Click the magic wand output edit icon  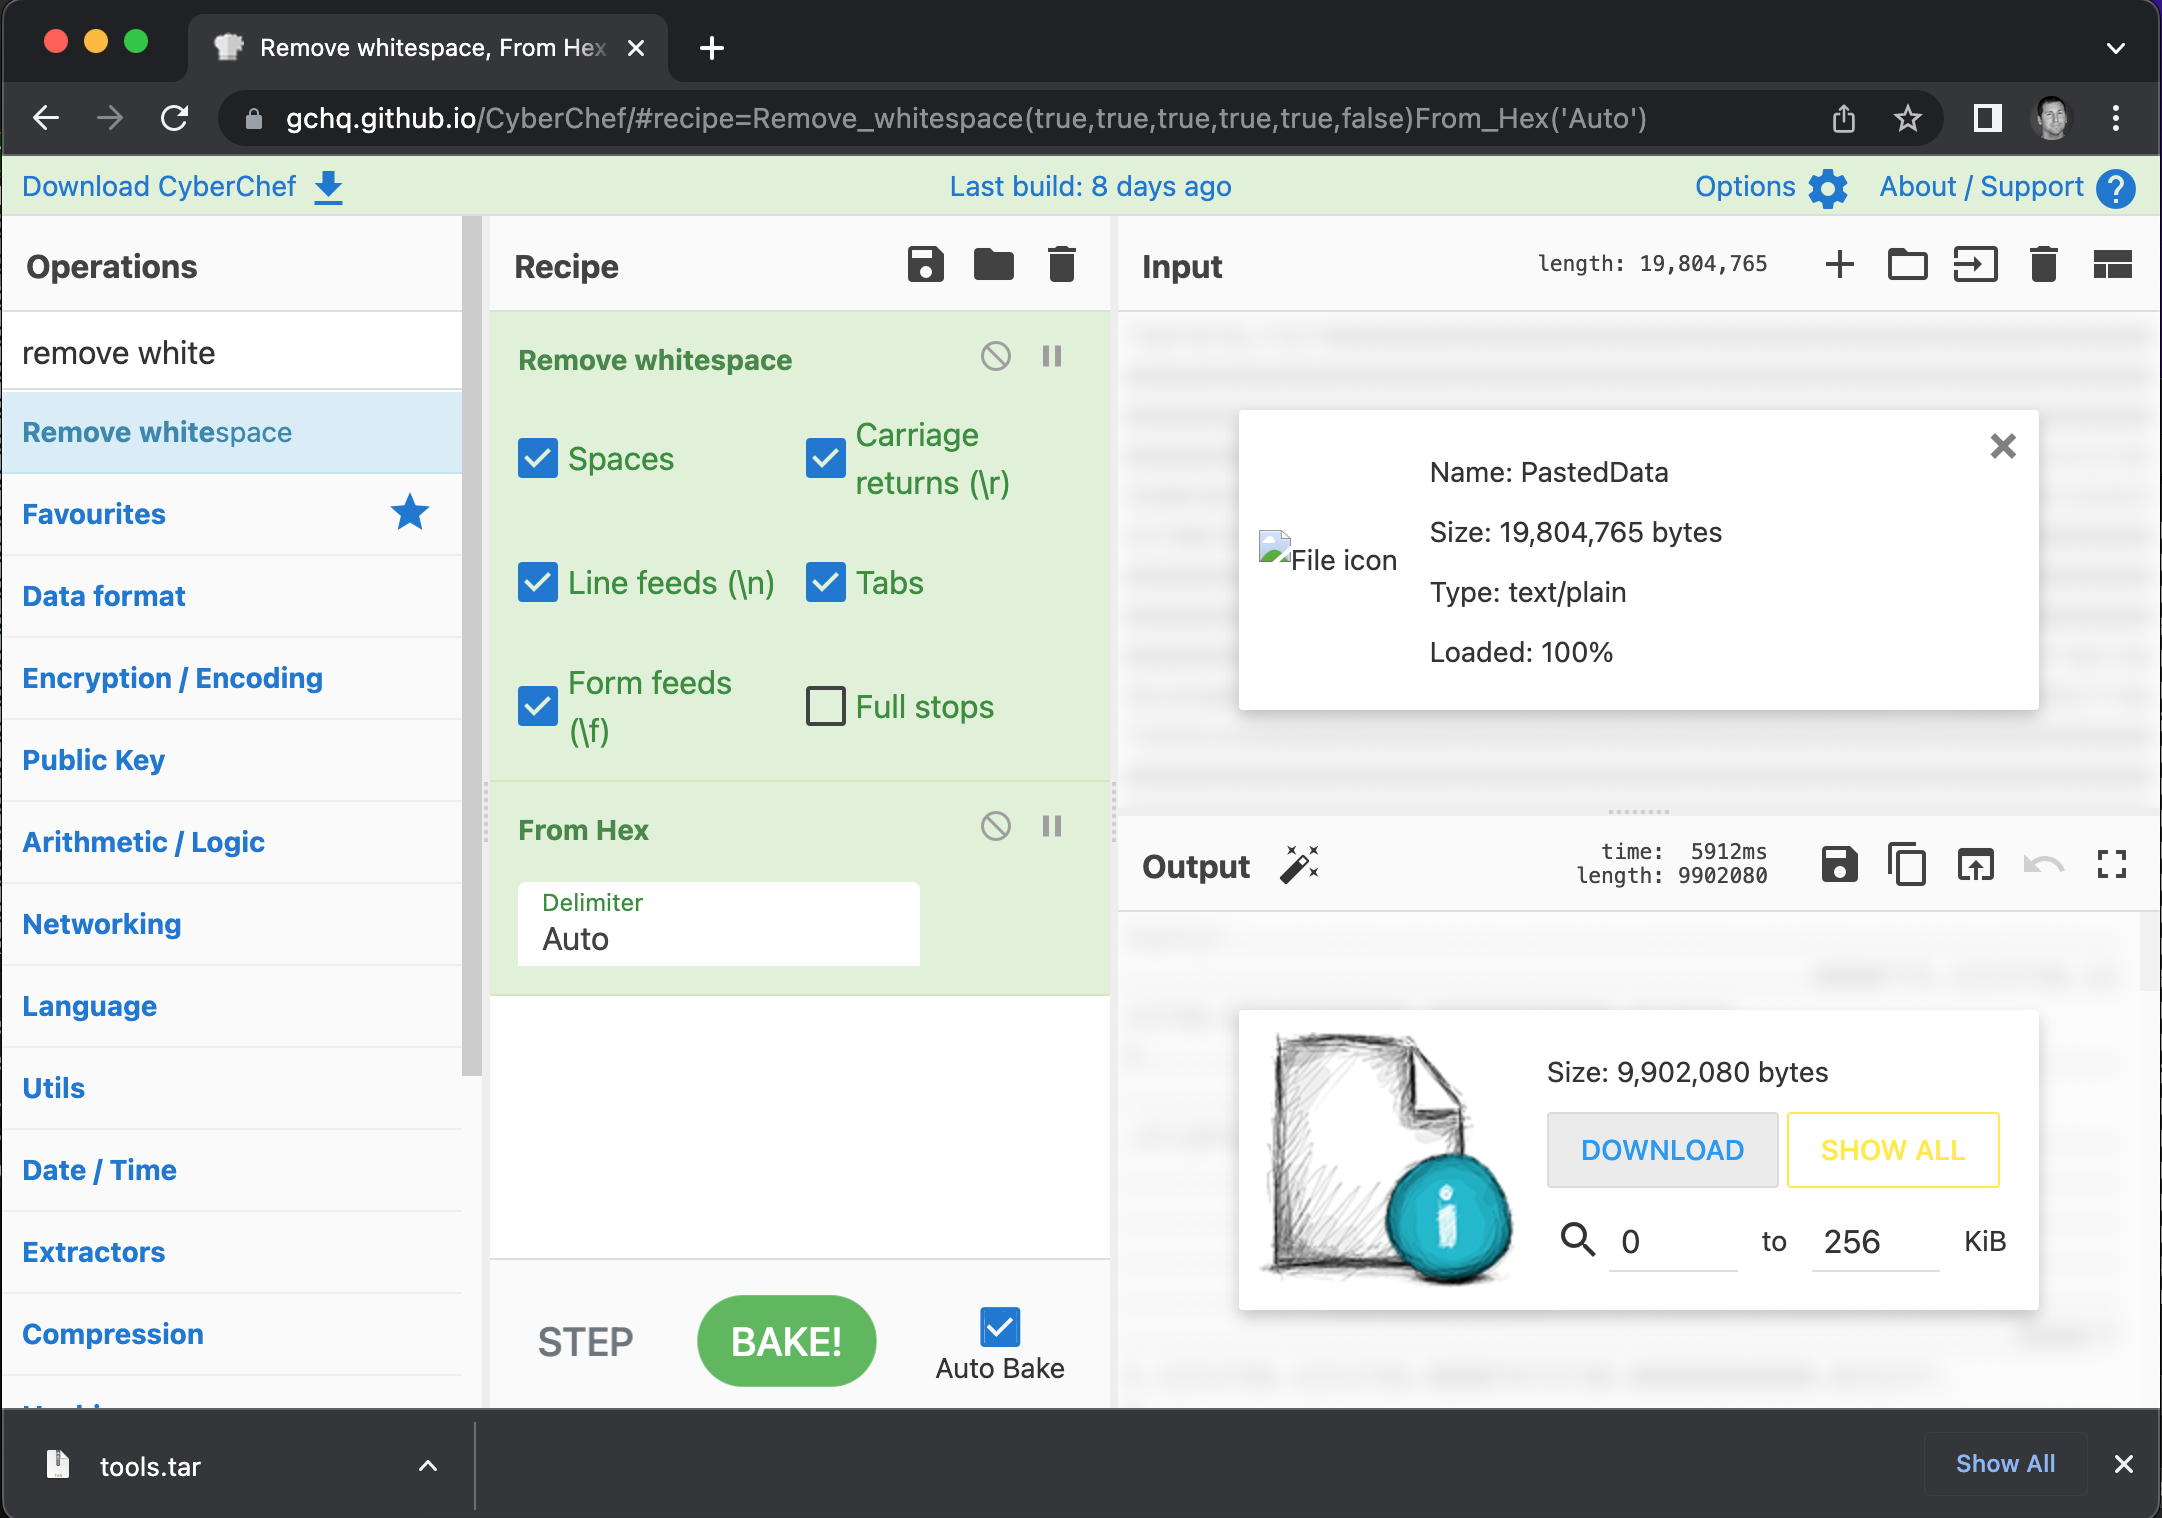pos(1303,866)
